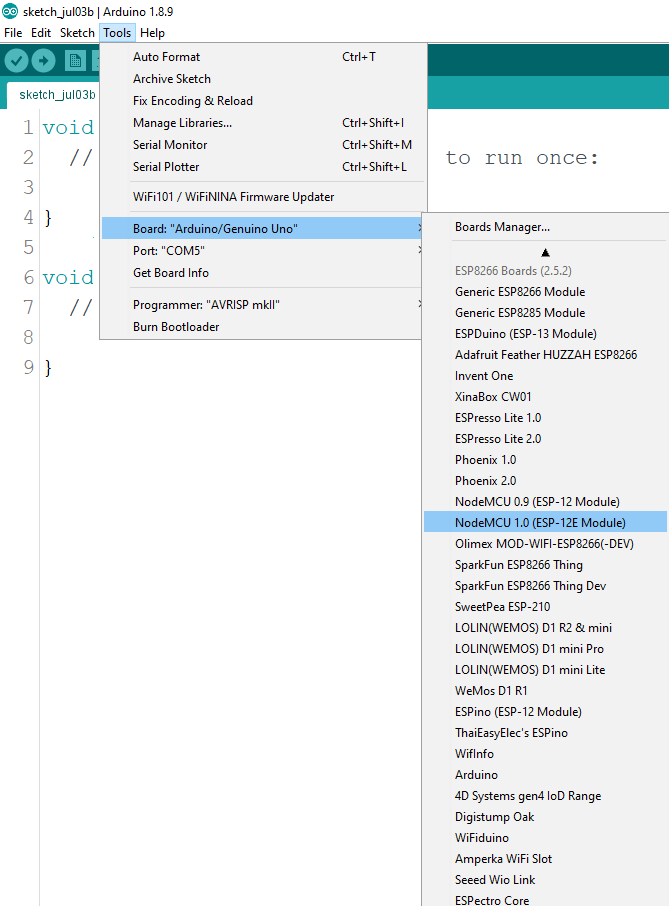Open the Edit menu
The image size is (669, 906).
[41, 33]
